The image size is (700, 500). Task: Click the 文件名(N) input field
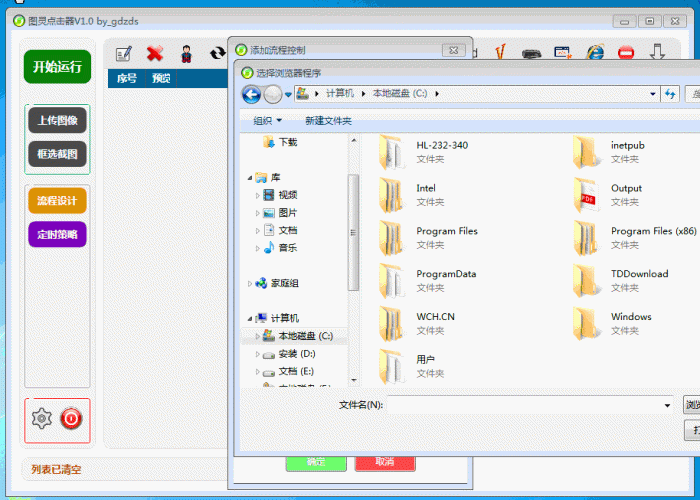(530, 405)
